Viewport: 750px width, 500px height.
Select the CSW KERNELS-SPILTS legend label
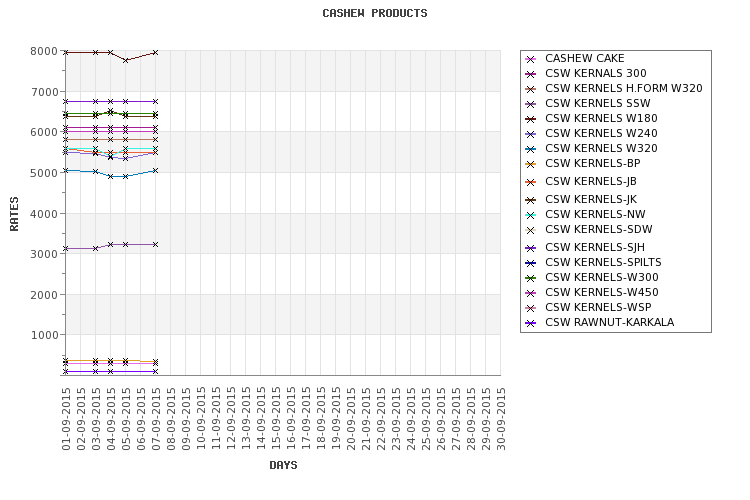click(603, 262)
